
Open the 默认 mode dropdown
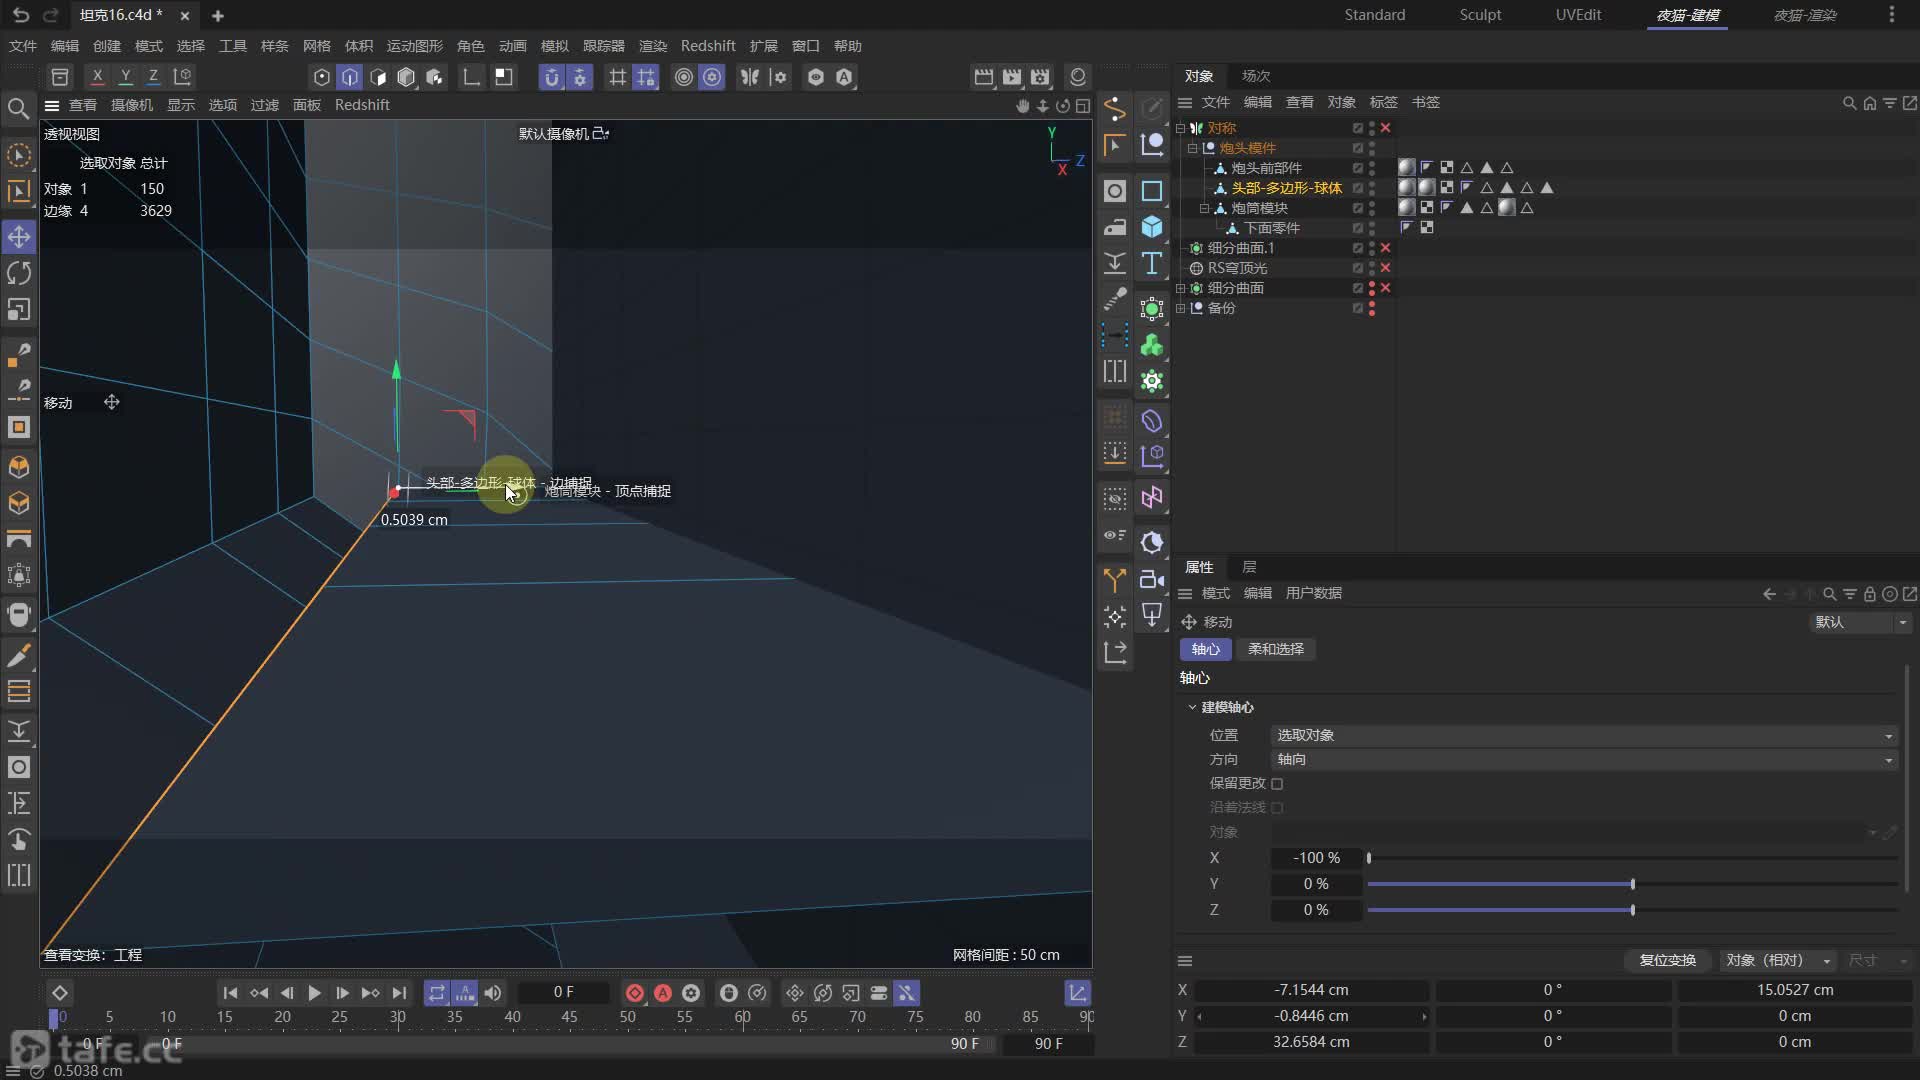(x=1860, y=622)
